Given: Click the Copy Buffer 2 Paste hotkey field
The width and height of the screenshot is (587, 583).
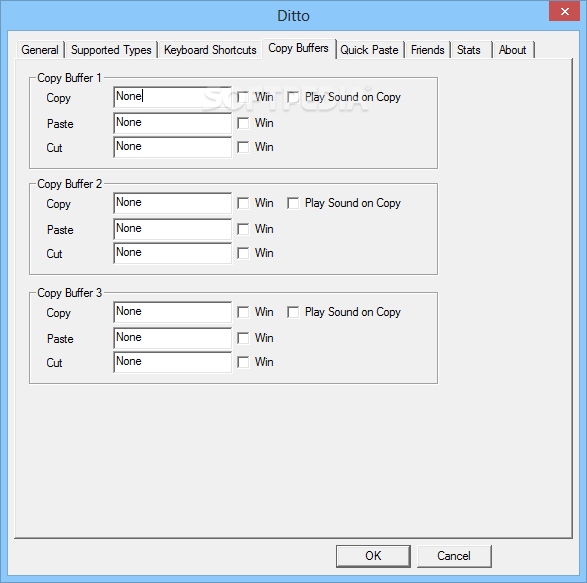Looking at the screenshot, I should tap(173, 229).
